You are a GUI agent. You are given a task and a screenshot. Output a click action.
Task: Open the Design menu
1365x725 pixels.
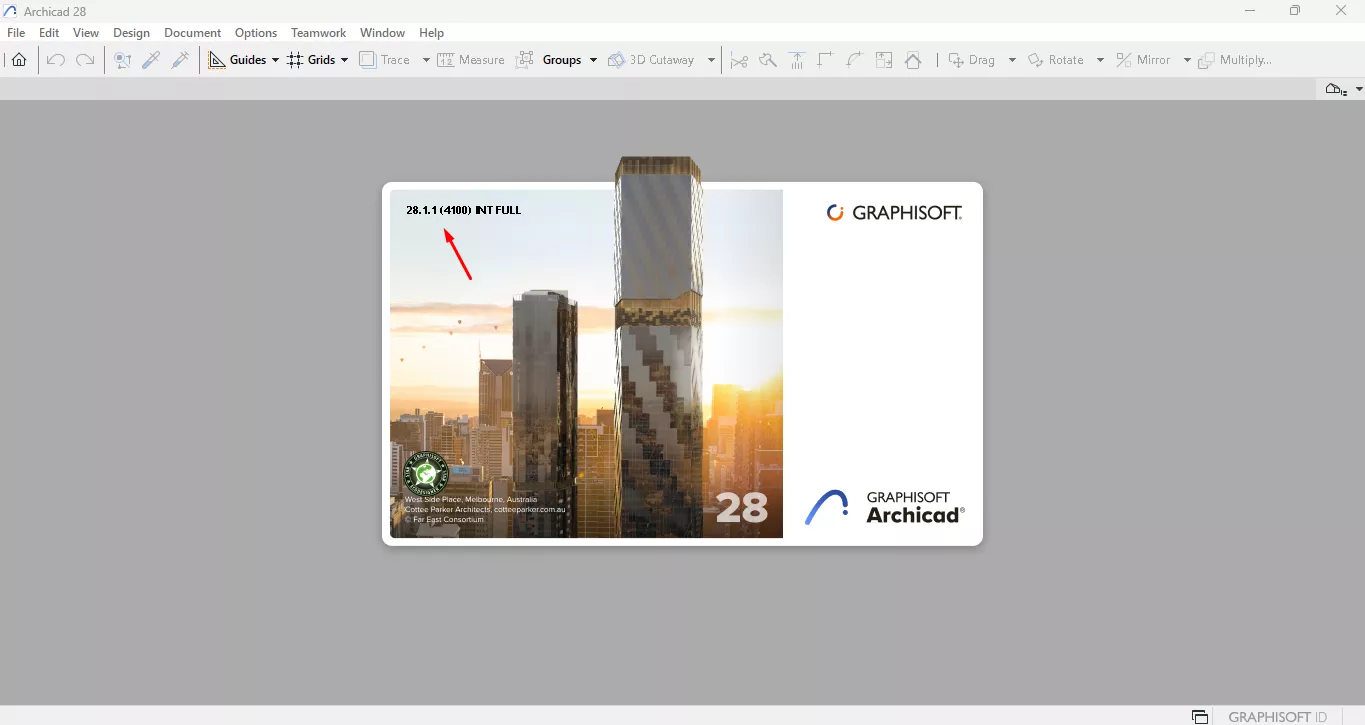click(x=131, y=33)
